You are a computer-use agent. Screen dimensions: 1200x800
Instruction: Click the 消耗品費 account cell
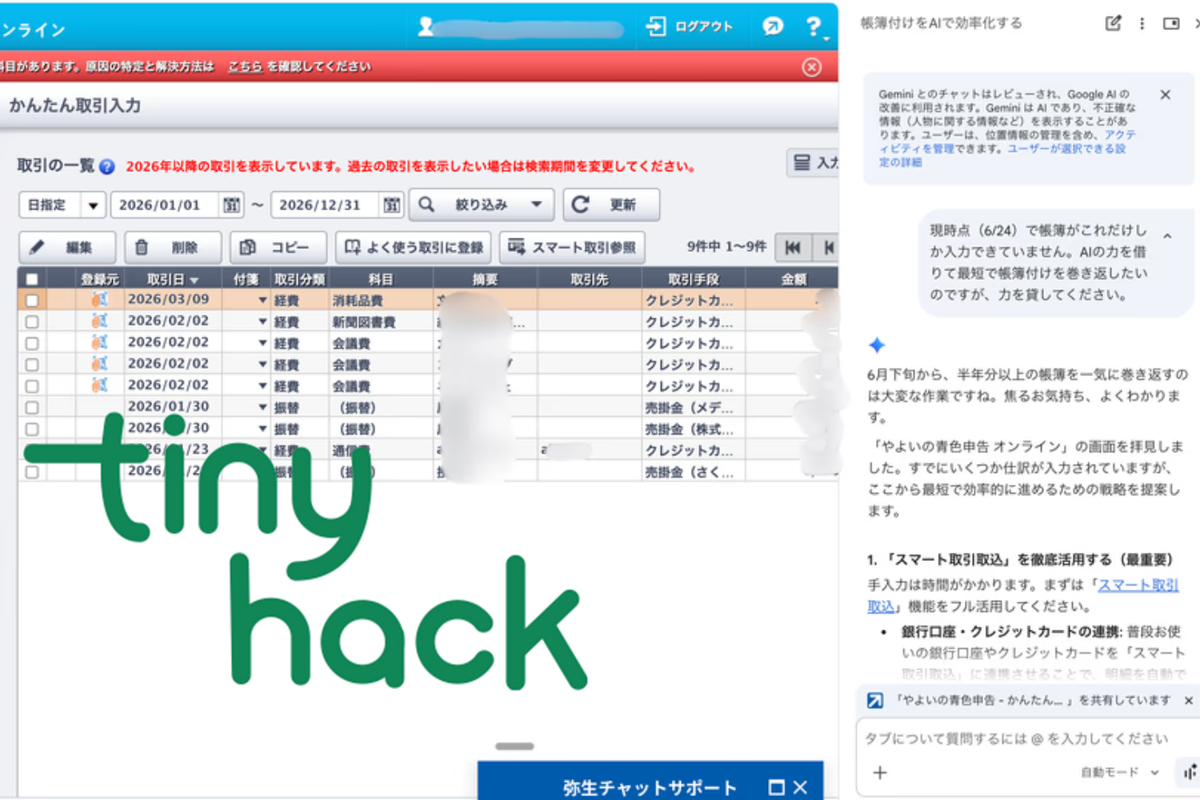(x=380, y=300)
